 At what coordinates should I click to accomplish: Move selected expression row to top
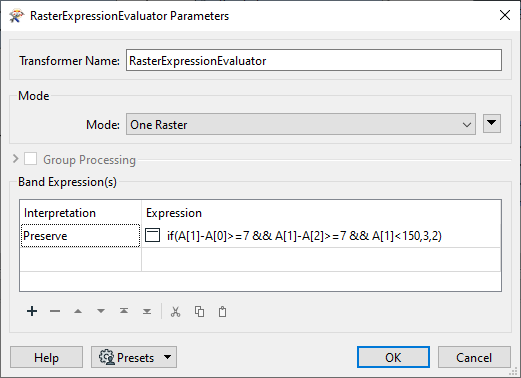[x=124, y=311]
